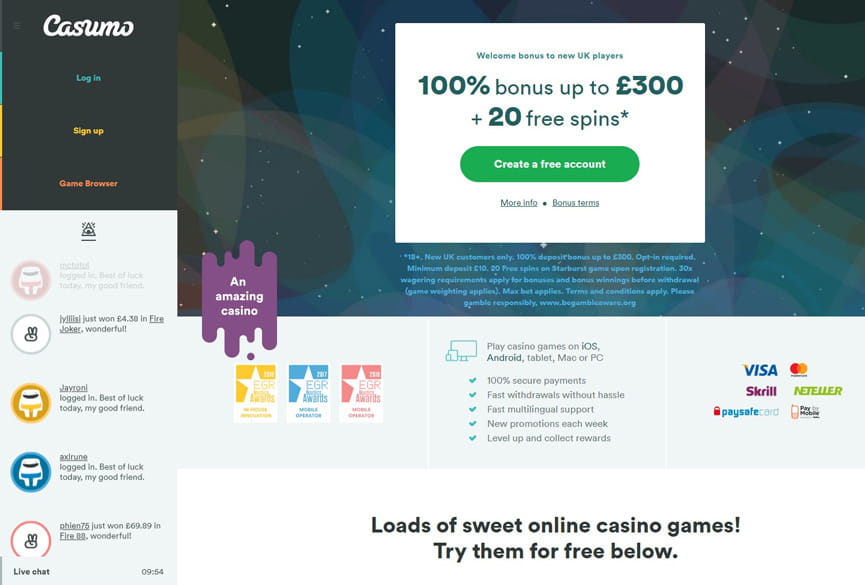865x585 pixels.
Task: Open the Live chat panel
Action: pyautogui.click(x=30, y=573)
